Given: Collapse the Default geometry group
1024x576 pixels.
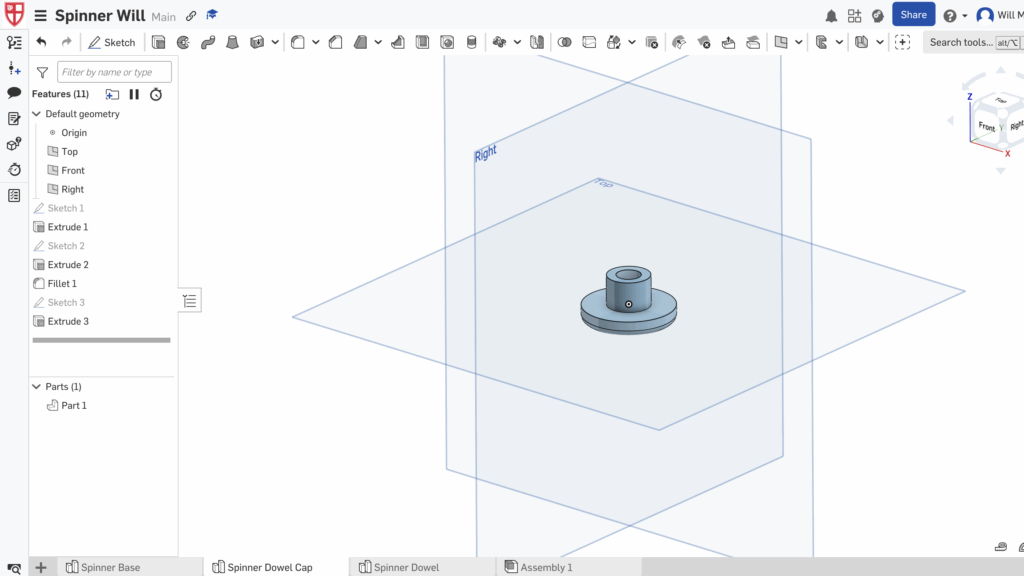Looking at the screenshot, I should [x=37, y=114].
